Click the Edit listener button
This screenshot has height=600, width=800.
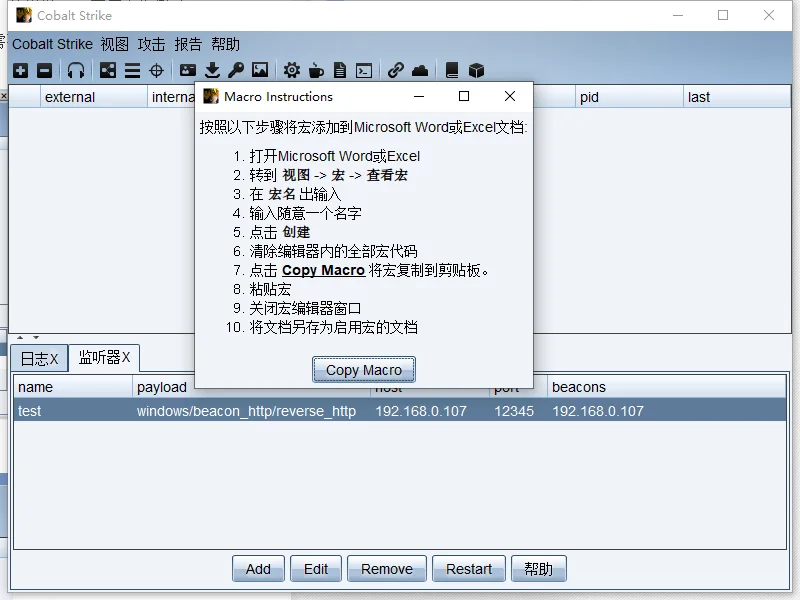point(316,569)
